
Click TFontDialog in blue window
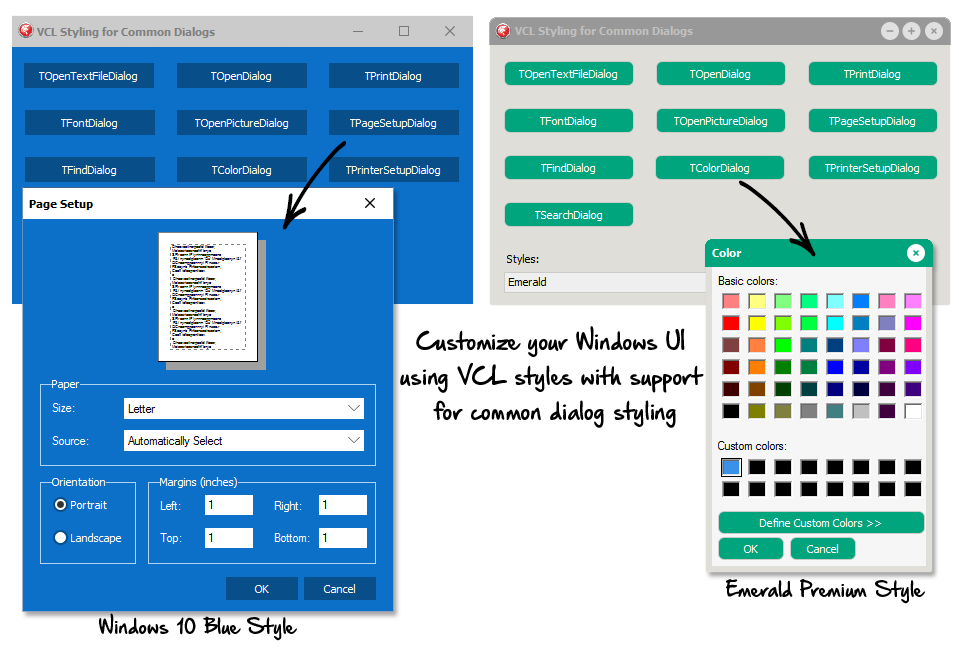[x=89, y=123]
